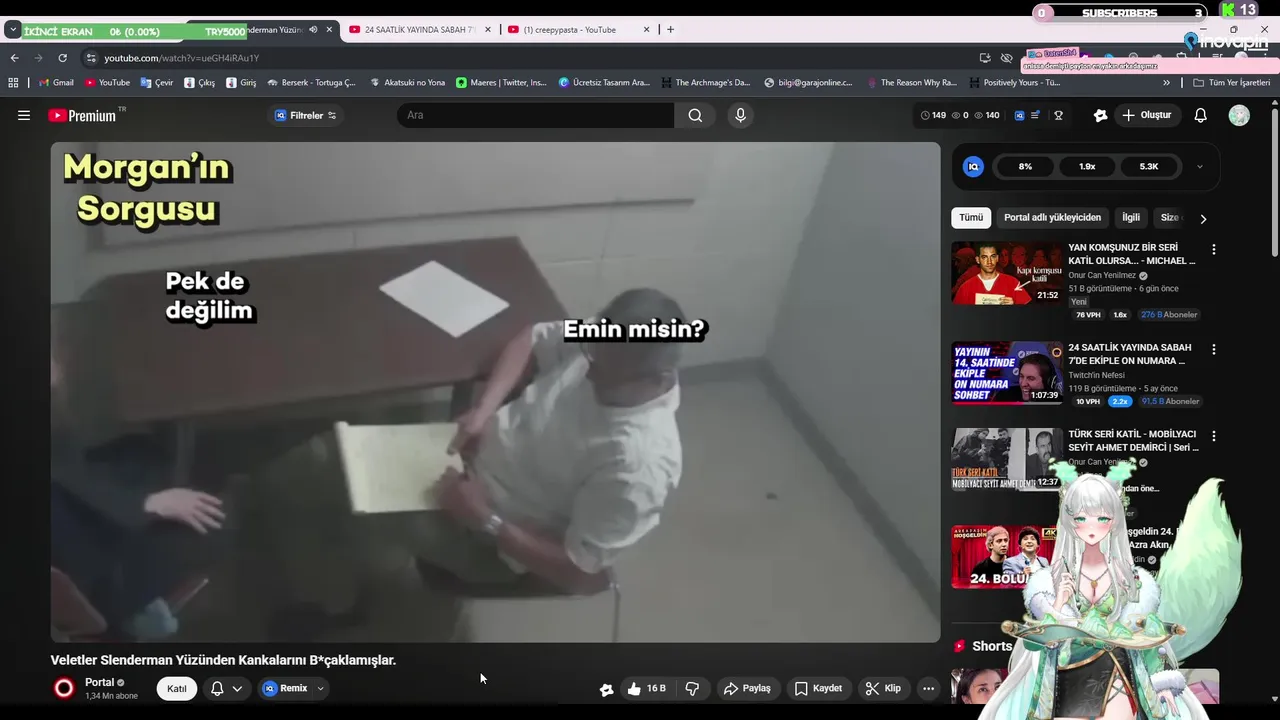Open Tüm Yer İşaretleri bookmarks folder
This screenshot has height=720, width=1280.
[x=1232, y=83]
